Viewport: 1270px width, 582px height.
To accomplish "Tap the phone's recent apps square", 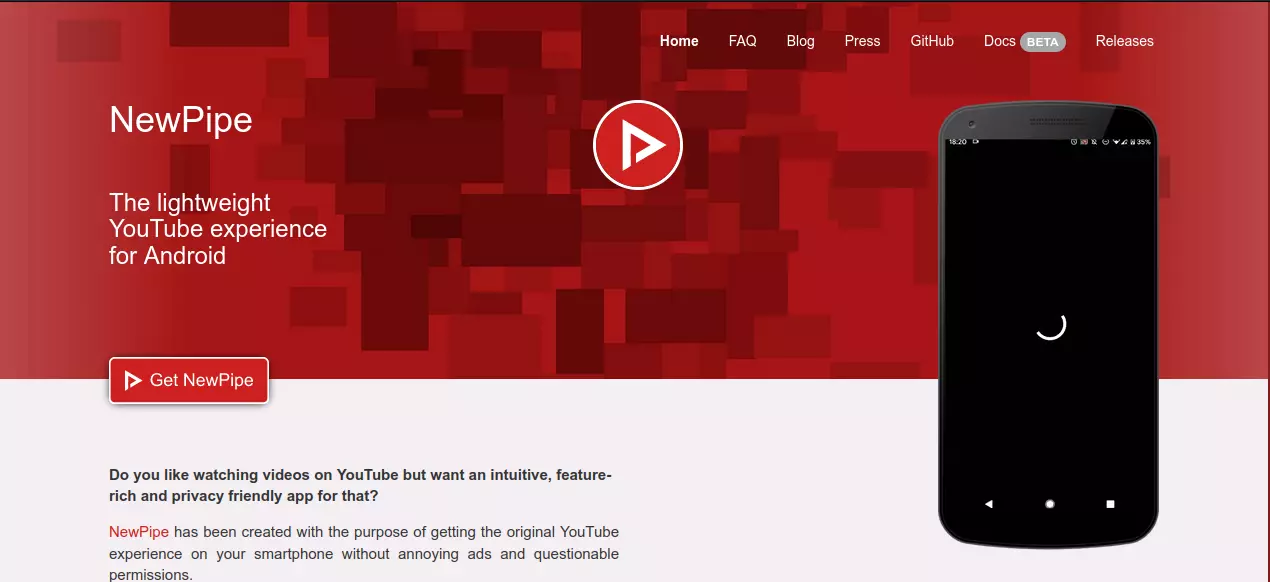I will coord(1110,504).
